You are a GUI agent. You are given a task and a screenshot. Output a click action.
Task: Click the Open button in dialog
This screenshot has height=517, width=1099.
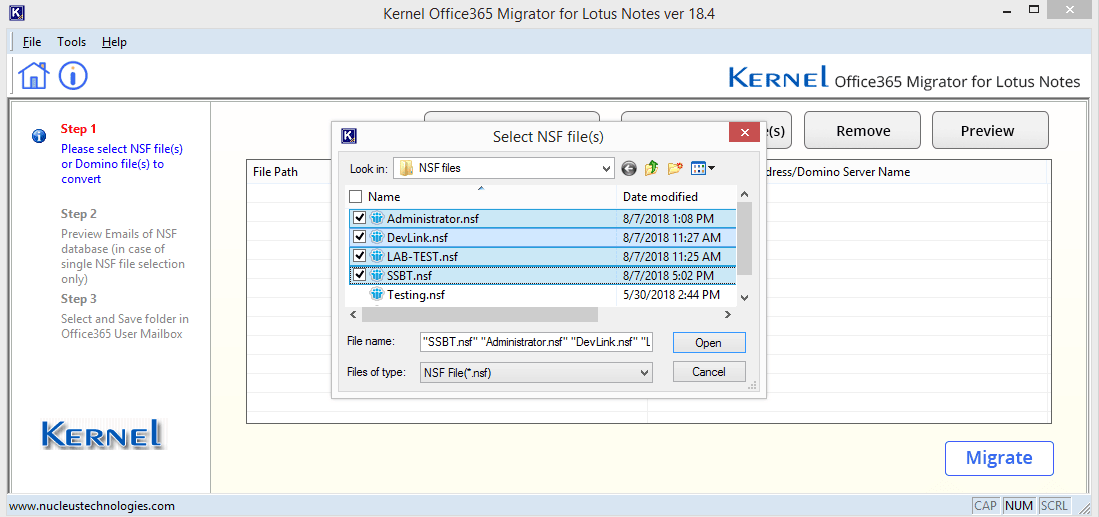709,343
